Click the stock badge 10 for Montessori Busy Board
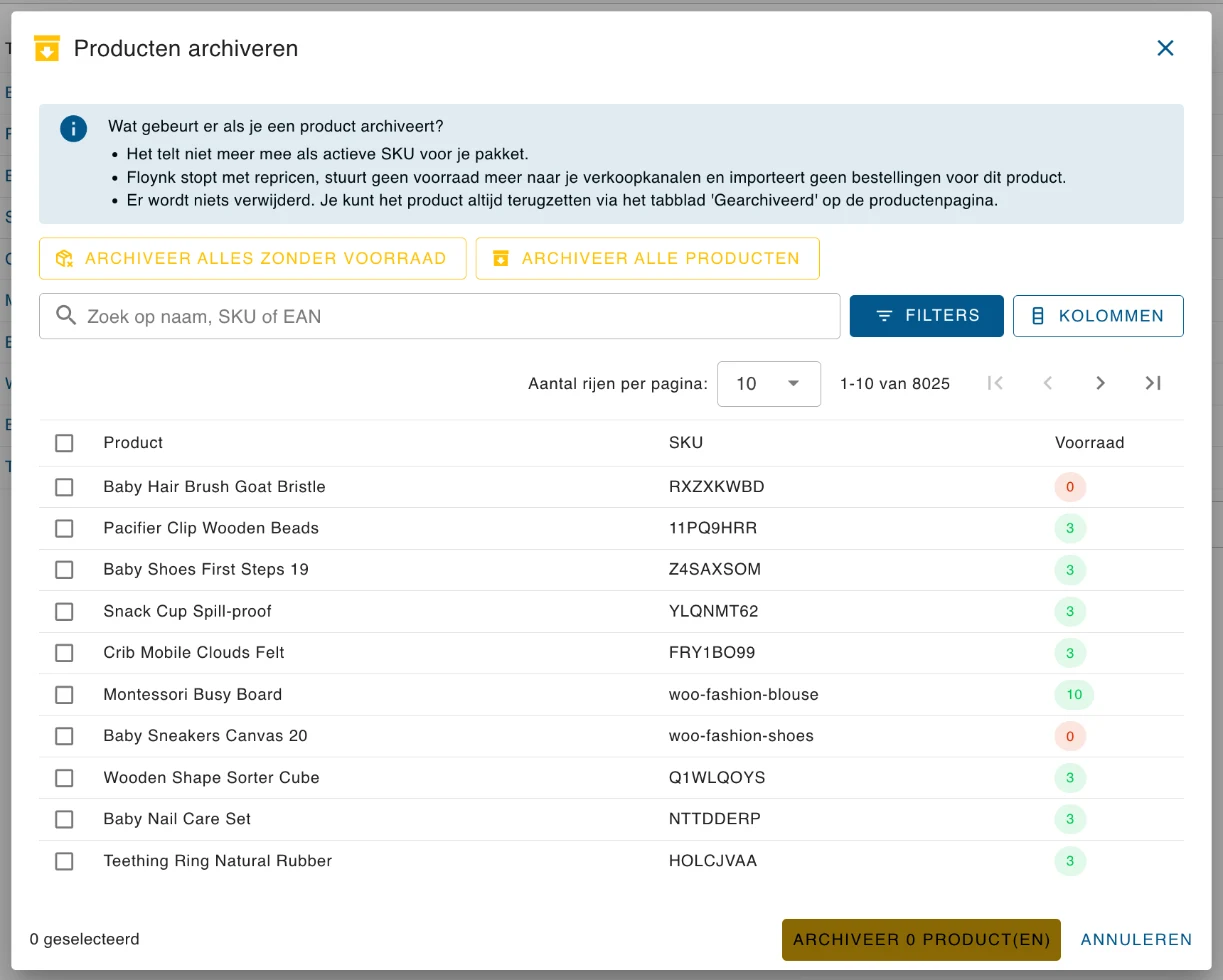Image resolution: width=1223 pixels, height=980 pixels. pyautogui.click(x=1074, y=694)
